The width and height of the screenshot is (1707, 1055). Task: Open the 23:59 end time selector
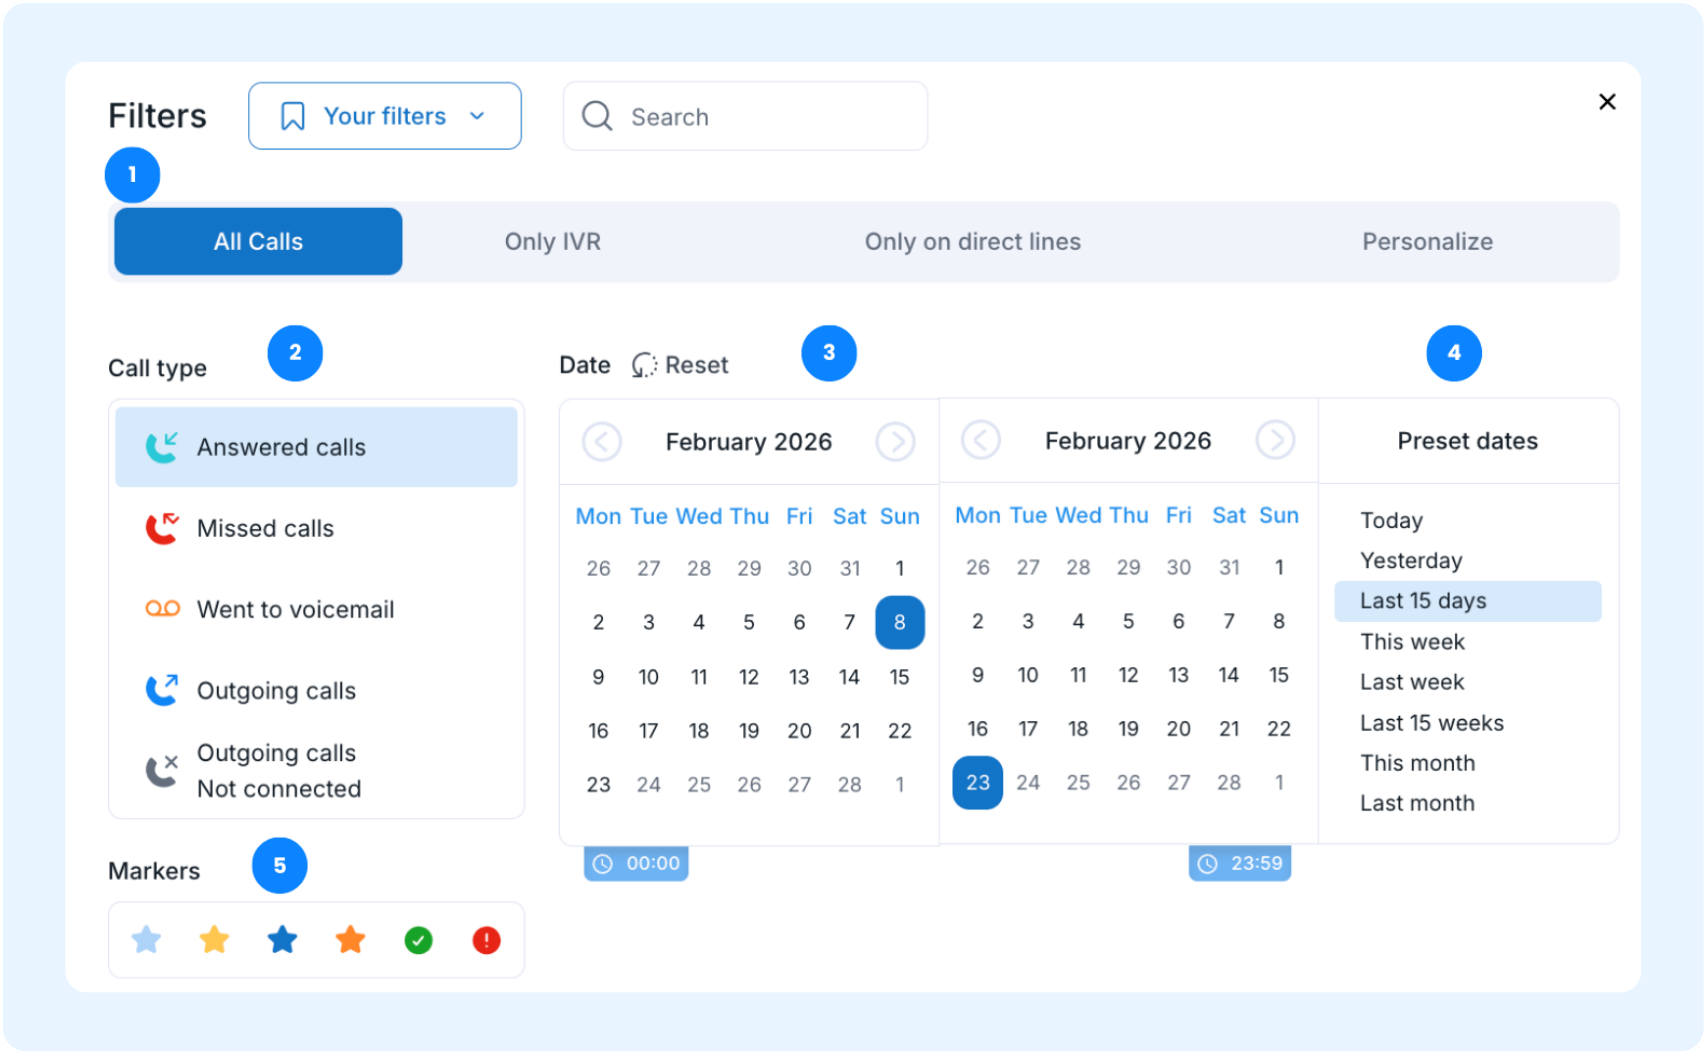1239,863
